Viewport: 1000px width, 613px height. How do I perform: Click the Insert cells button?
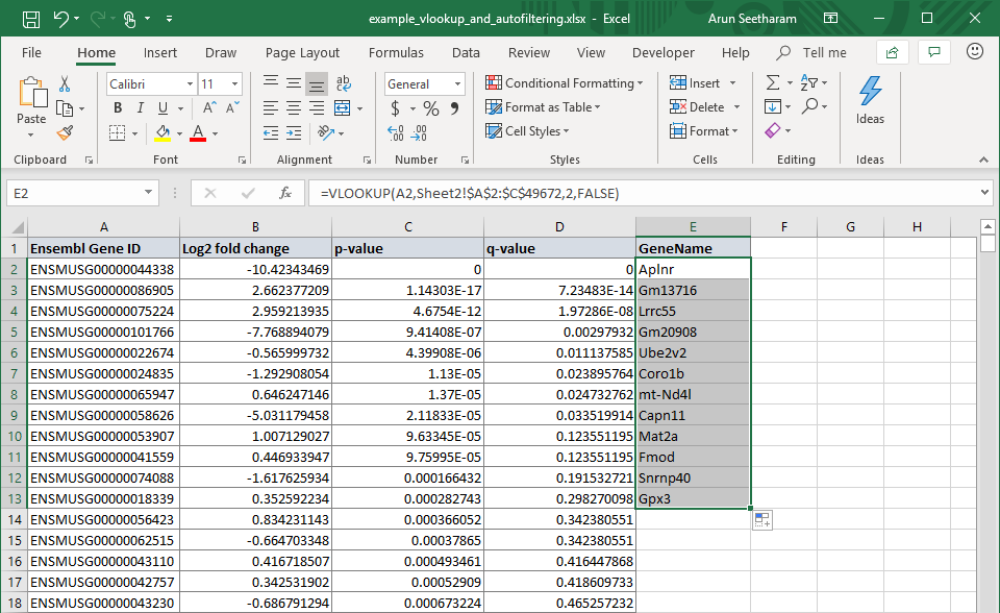pyautogui.click(x=695, y=83)
